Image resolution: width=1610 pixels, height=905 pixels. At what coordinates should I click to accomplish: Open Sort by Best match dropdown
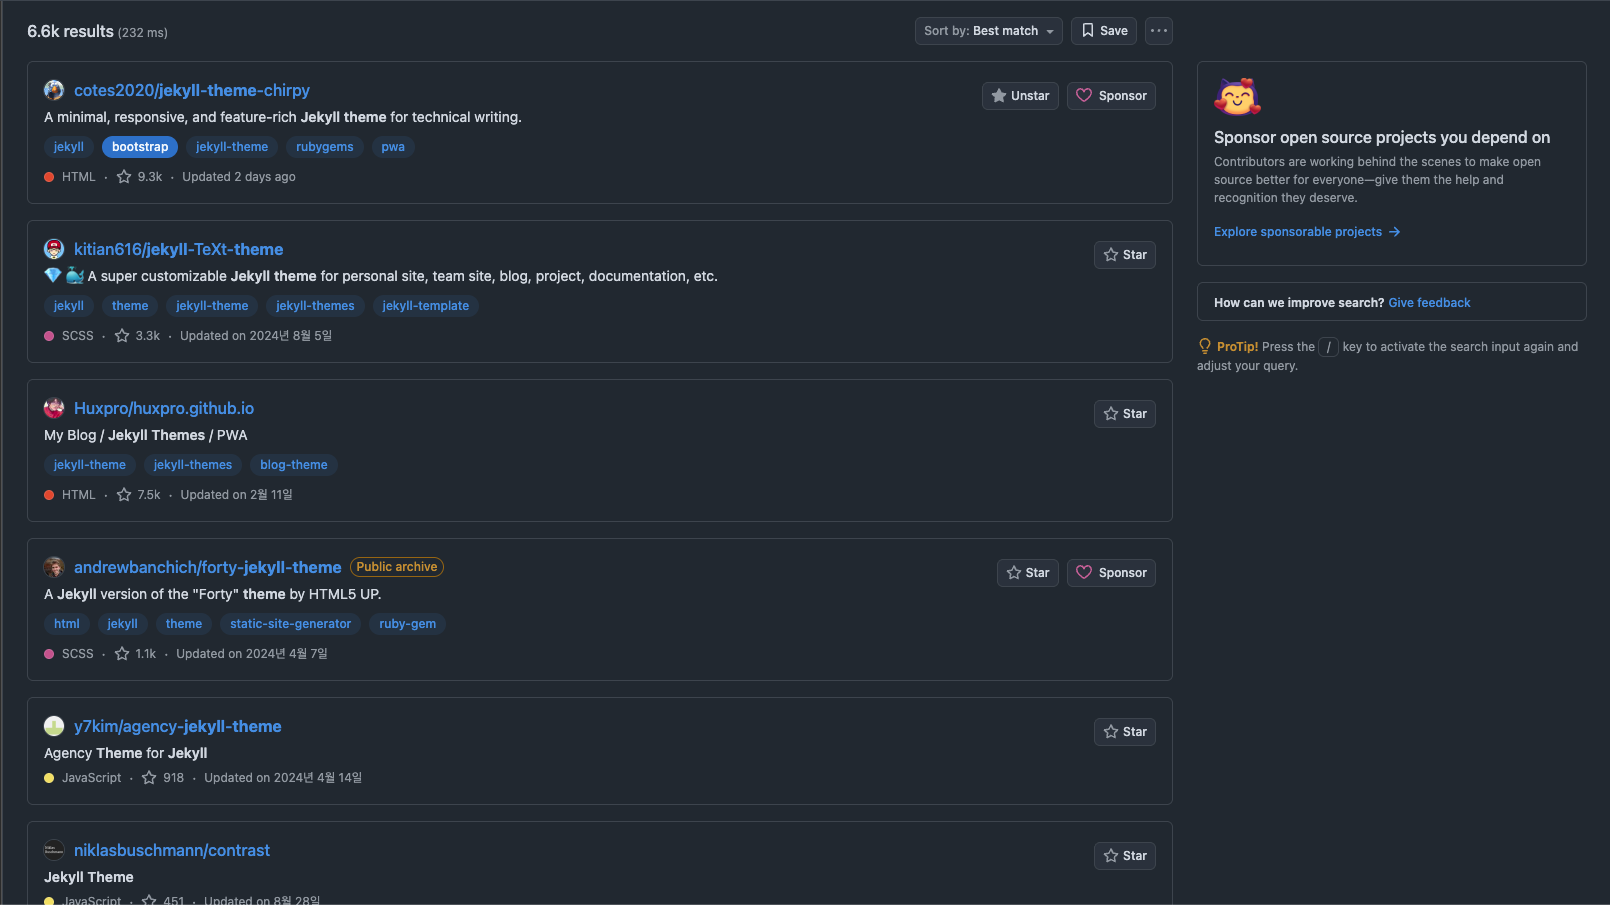pos(988,31)
